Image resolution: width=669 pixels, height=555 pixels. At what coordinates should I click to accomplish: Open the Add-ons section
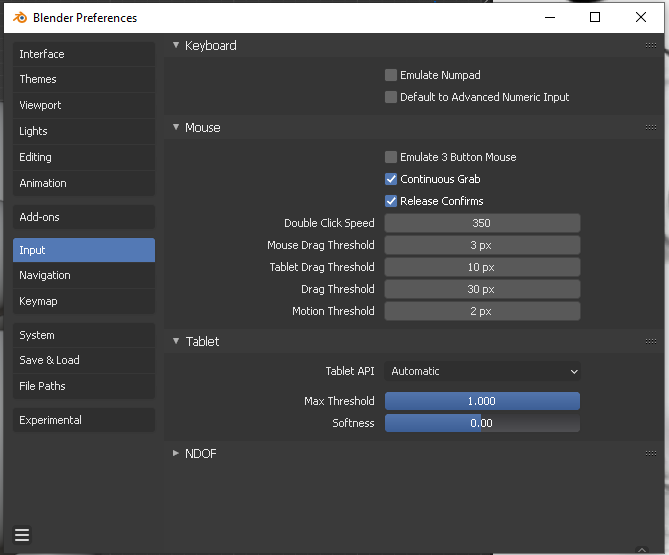[x=84, y=217]
